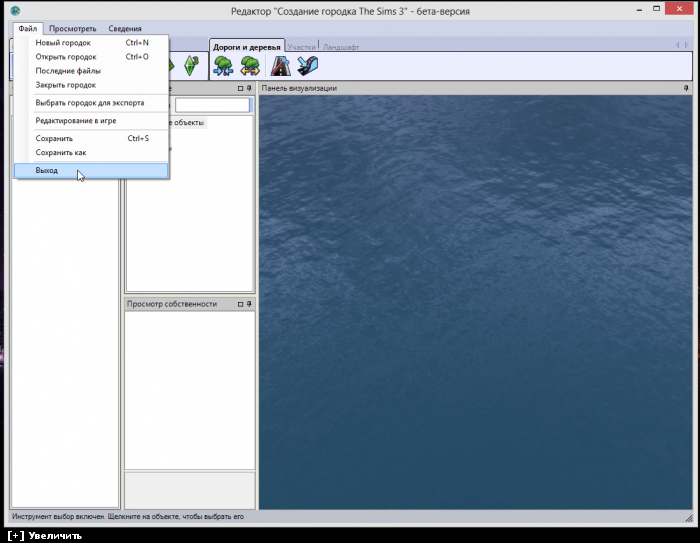700x543 pixels.
Task: Click the search input field above object list
Action: pyautogui.click(x=212, y=105)
